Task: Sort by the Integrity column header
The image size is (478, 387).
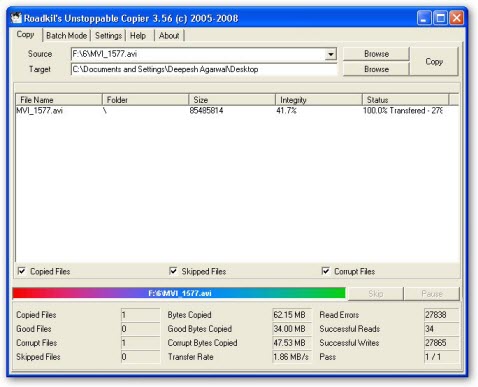Action: [x=319, y=100]
